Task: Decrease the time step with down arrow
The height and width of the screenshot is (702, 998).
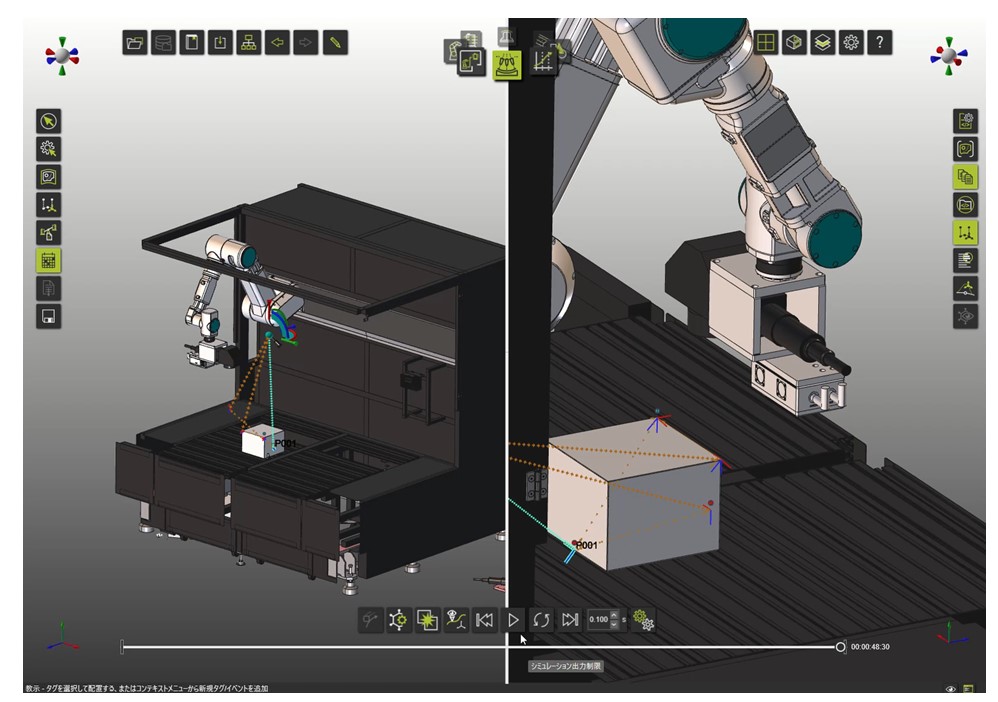Action: pyautogui.click(x=614, y=624)
